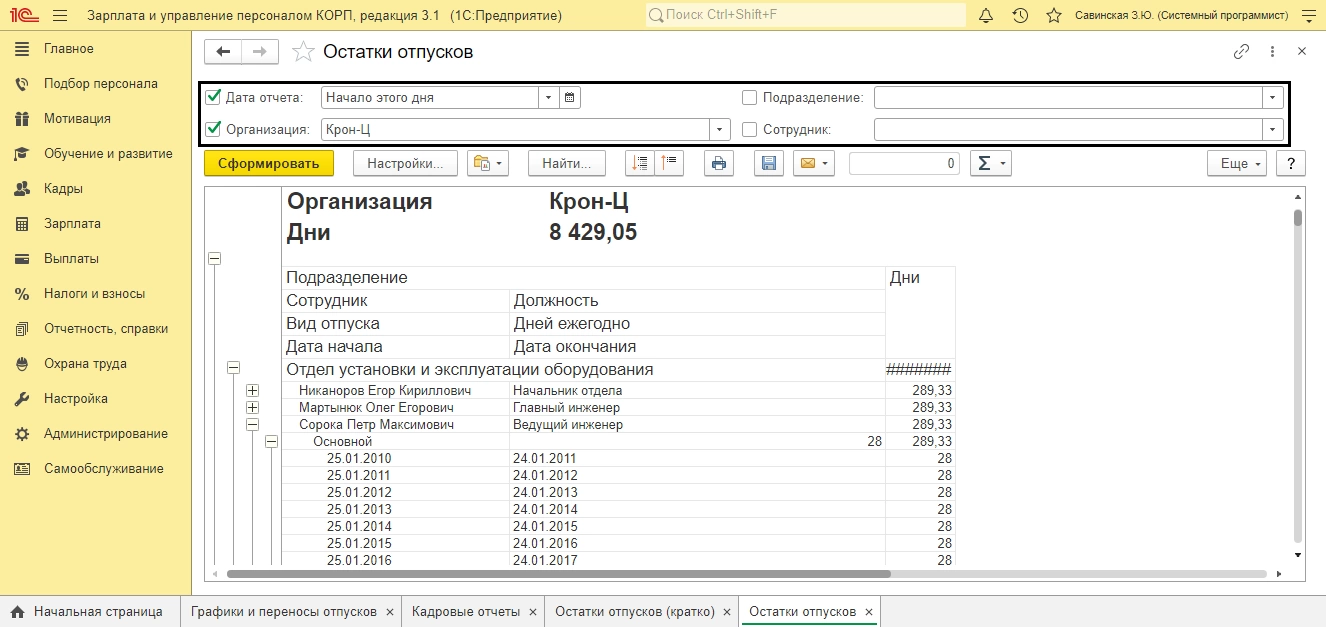Uncheck the Дата отчета checkbox
This screenshot has height=627, width=1326.
tap(213, 98)
